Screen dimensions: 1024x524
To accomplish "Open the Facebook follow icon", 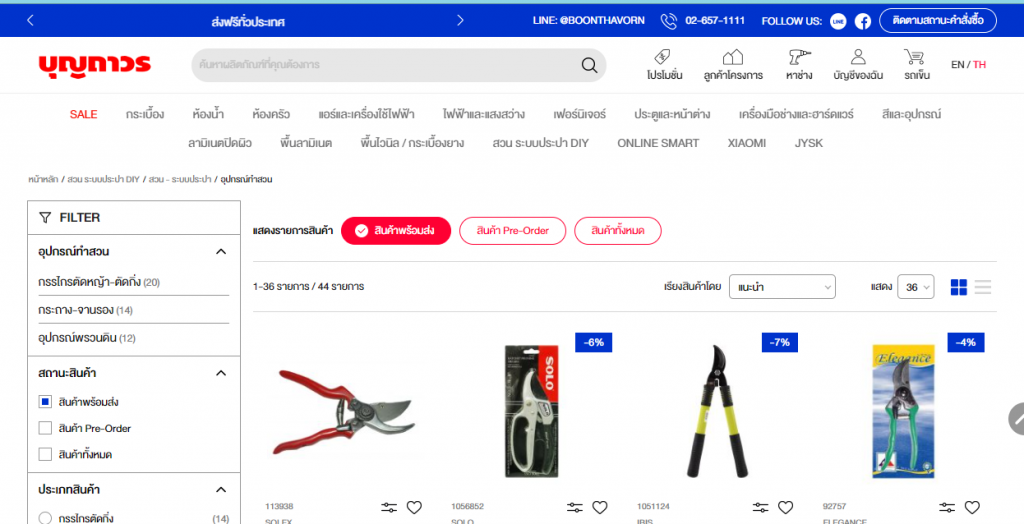I will pyautogui.click(x=862, y=21).
